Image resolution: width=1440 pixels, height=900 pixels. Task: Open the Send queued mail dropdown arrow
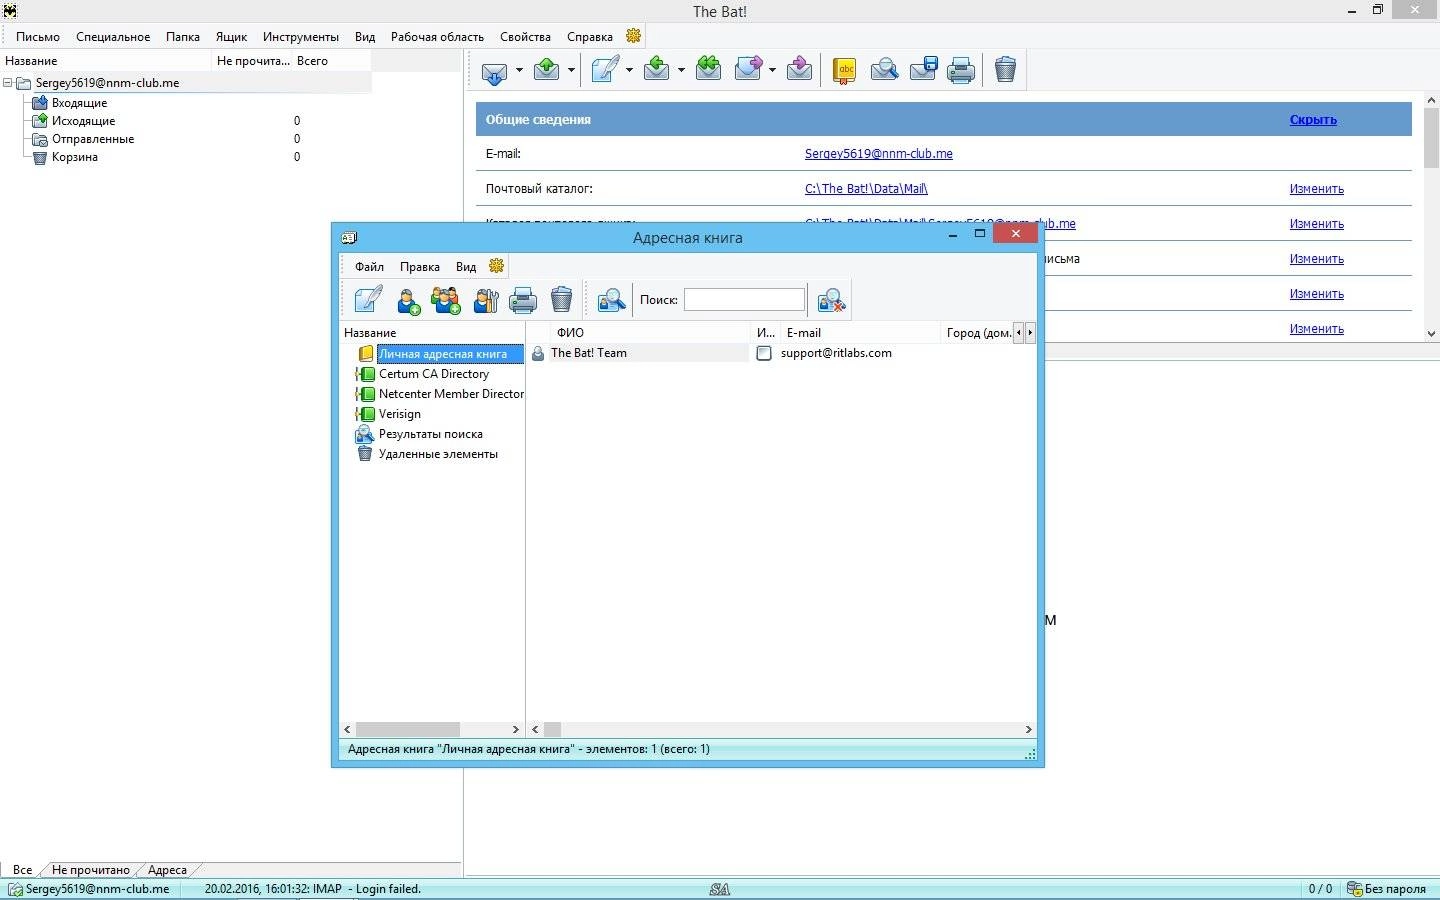coord(571,70)
